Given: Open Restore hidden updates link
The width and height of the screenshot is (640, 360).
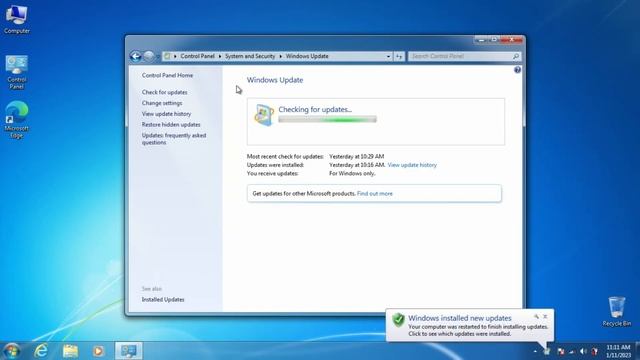Looking at the screenshot, I should click(171, 124).
